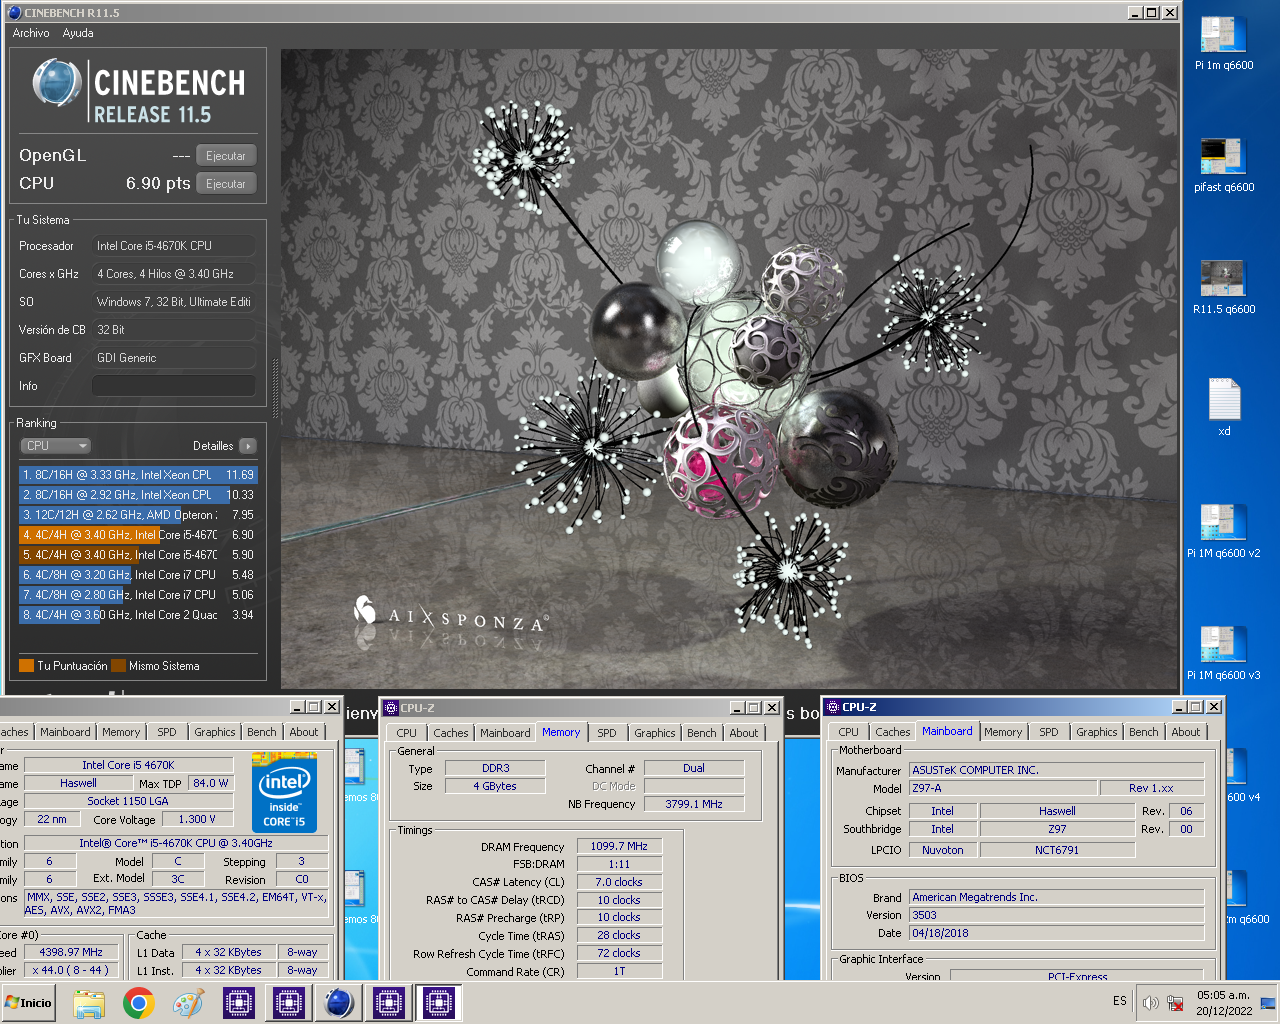The width and height of the screenshot is (1280, 1024).
Task: Open SPD tab in right CPU-Z window
Action: click(1049, 732)
